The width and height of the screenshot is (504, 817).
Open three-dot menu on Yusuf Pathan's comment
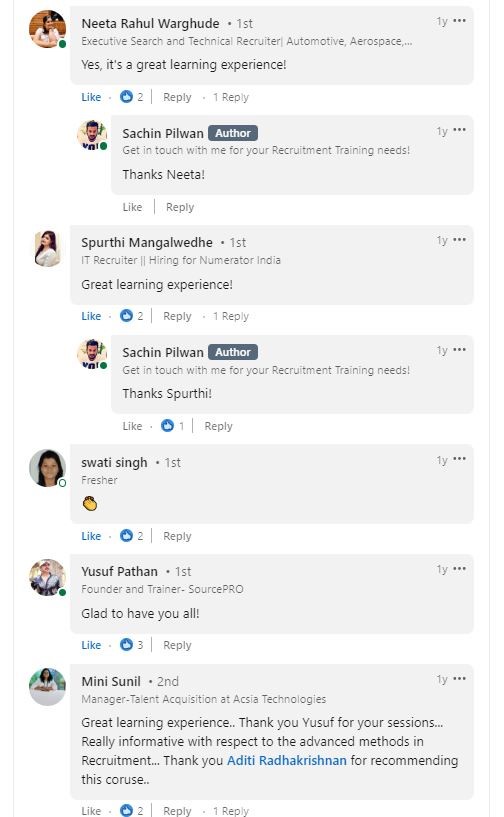[459, 568]
